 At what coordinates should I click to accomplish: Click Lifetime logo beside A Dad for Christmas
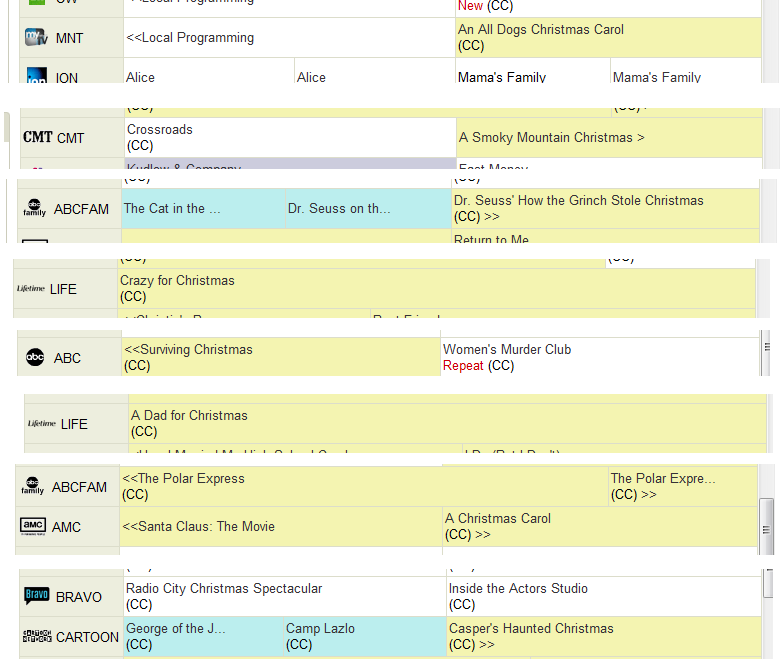click(42, 423)
